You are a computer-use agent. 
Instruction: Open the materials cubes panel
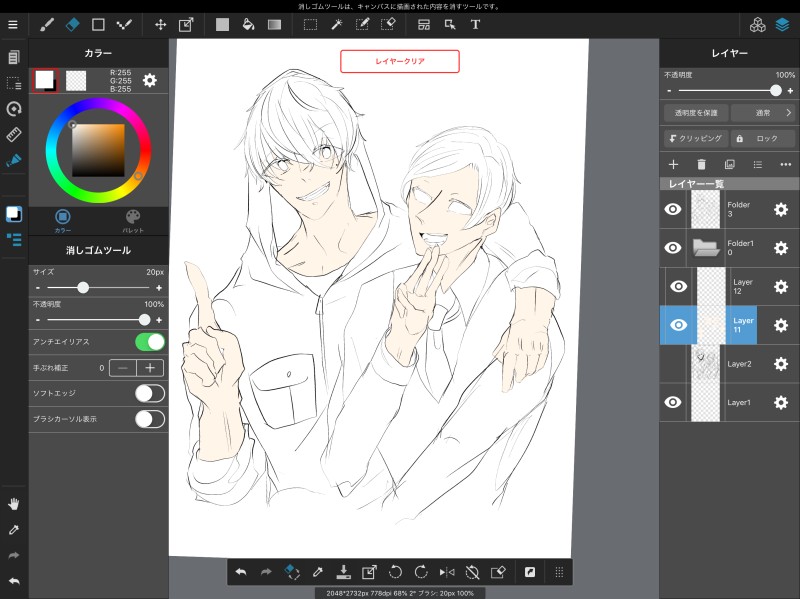758,24
